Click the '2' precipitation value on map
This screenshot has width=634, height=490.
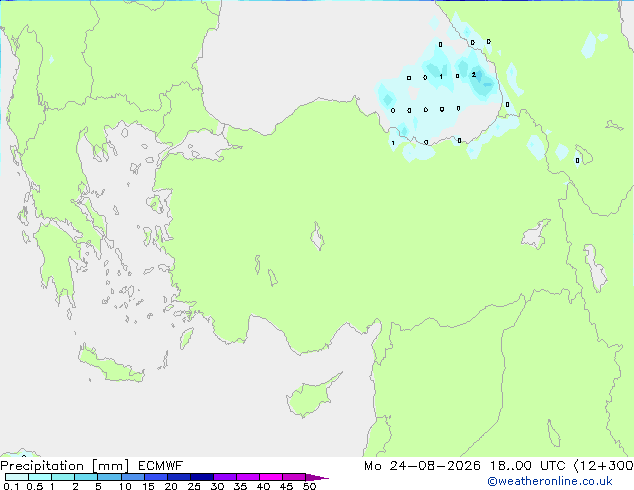[473, 75]
